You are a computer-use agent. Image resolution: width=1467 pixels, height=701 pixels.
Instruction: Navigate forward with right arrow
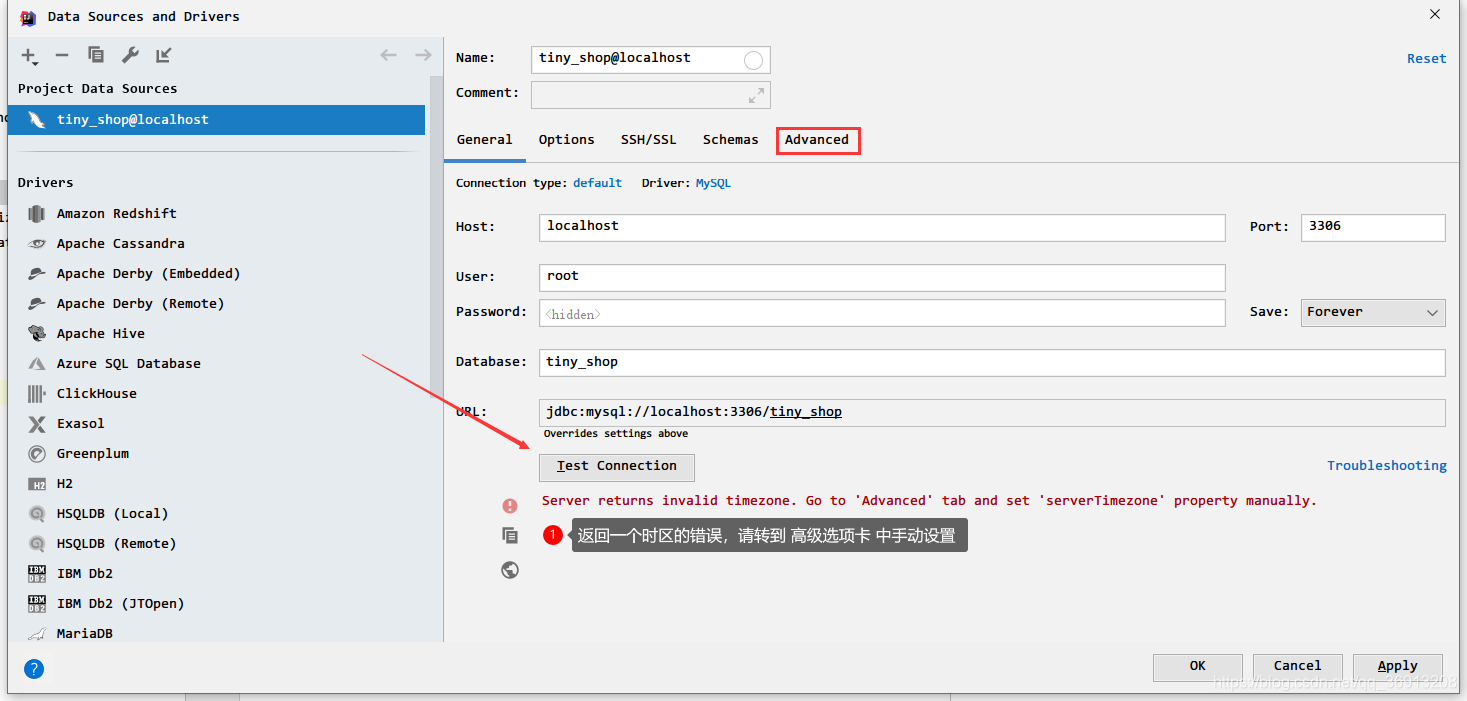coord(423,55)
